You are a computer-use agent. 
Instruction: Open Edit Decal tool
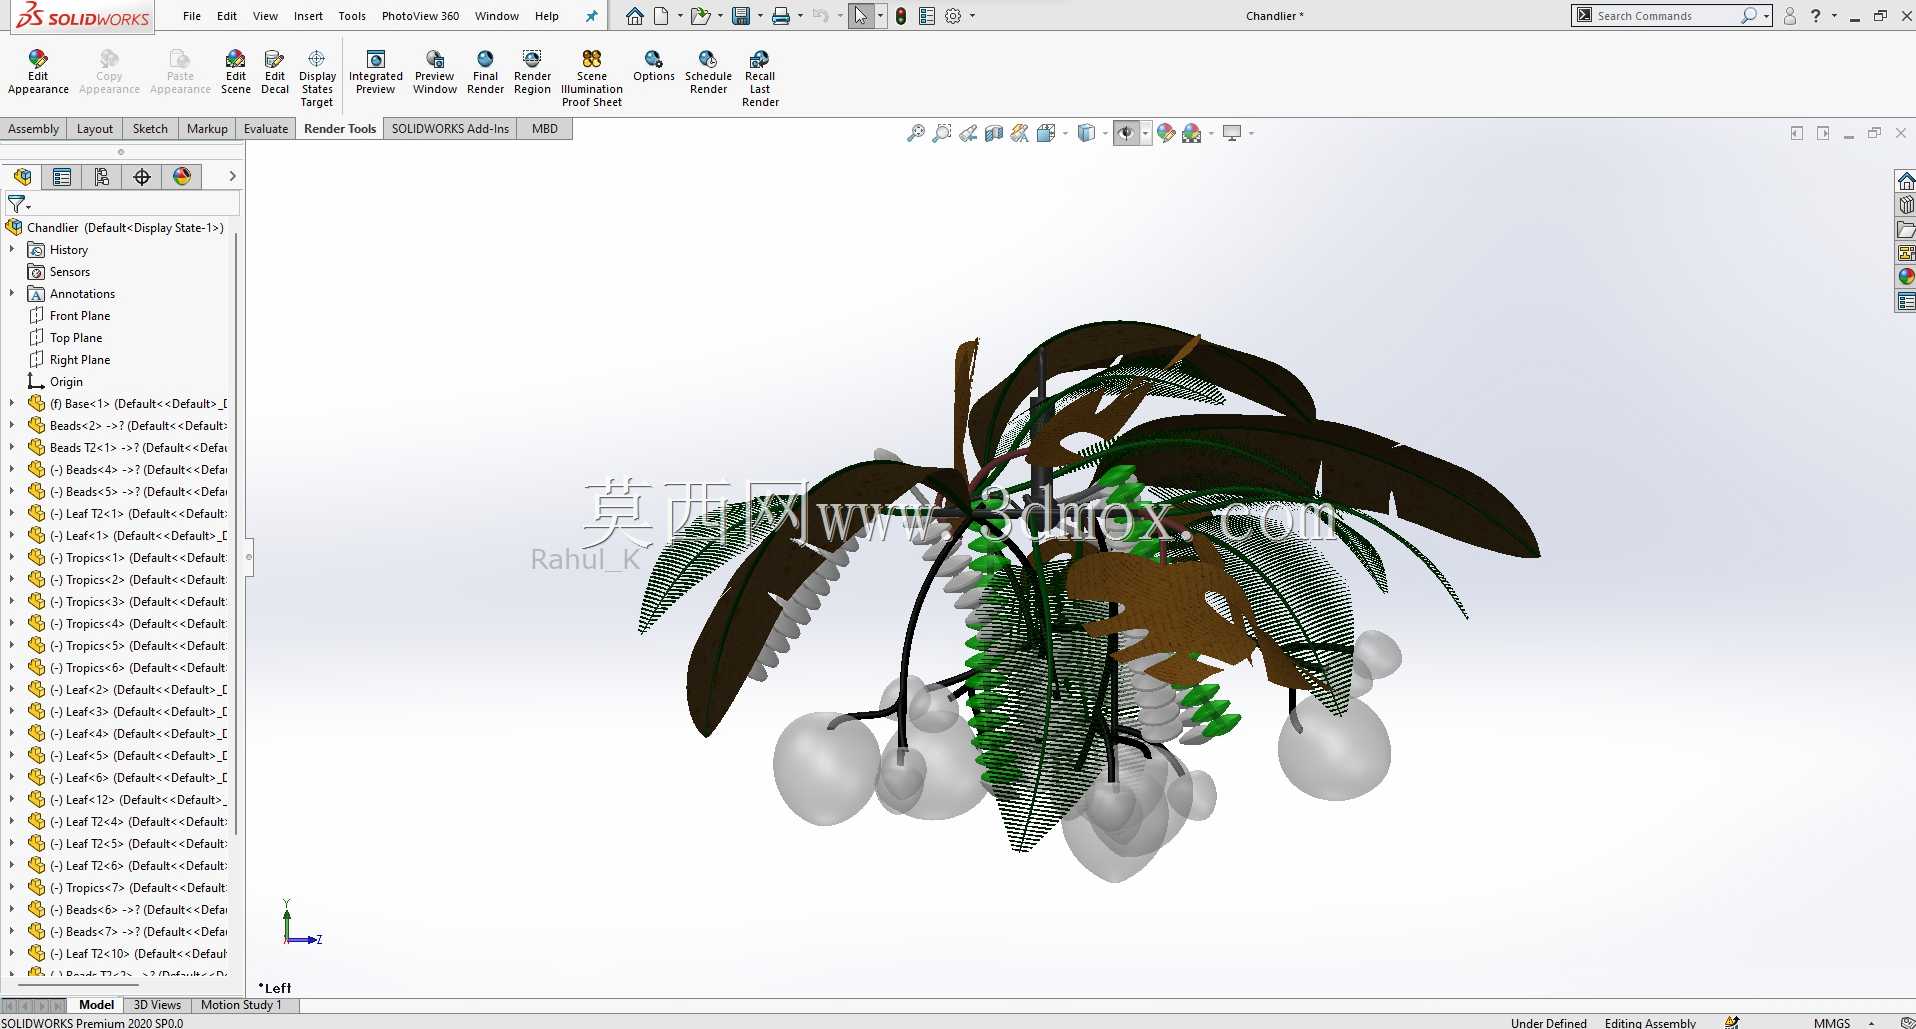tap(275, 72)
